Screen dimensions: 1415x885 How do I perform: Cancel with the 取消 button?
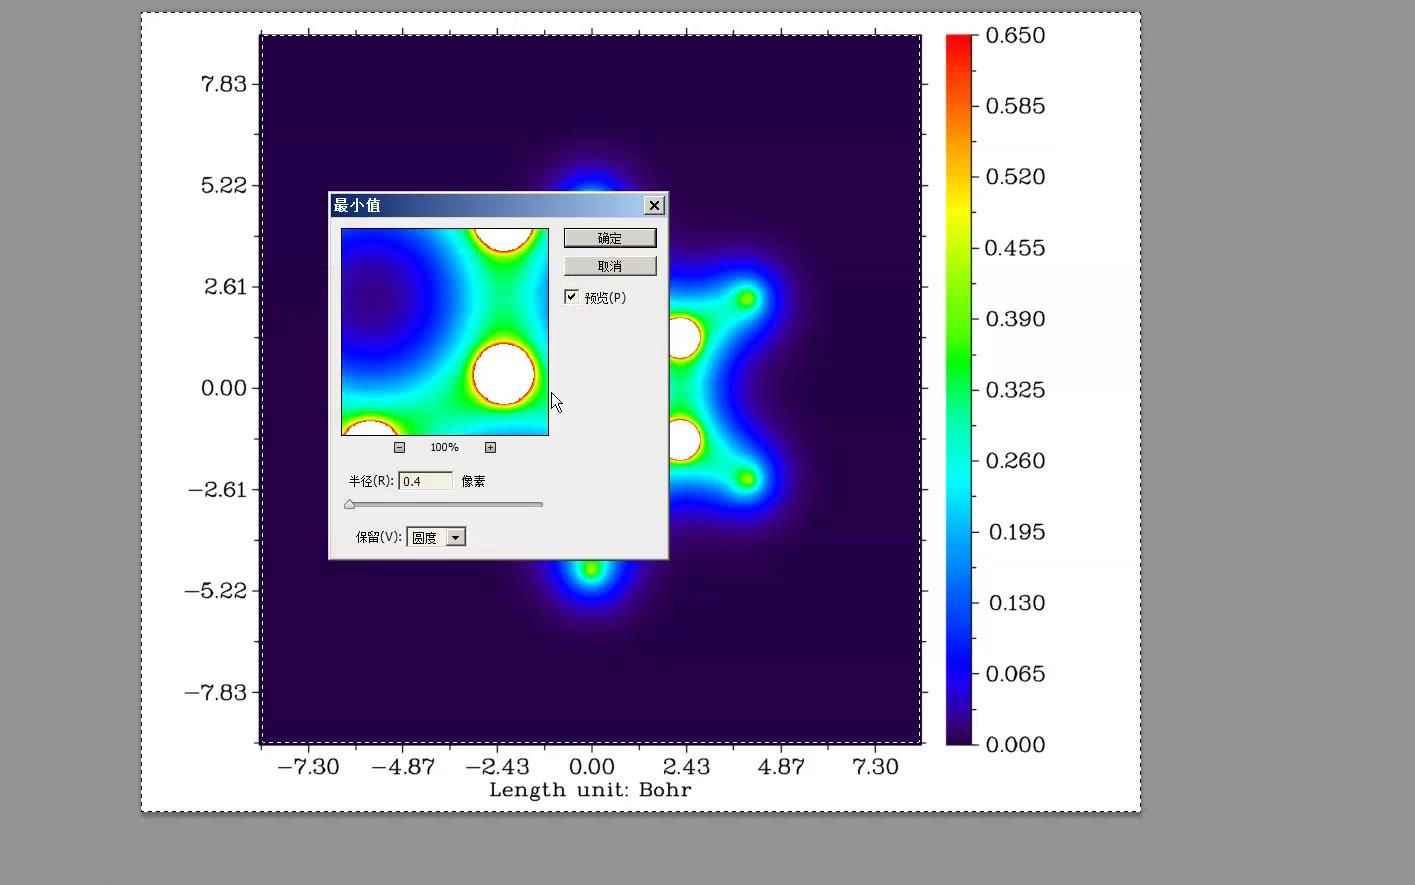tap(610, 266)
